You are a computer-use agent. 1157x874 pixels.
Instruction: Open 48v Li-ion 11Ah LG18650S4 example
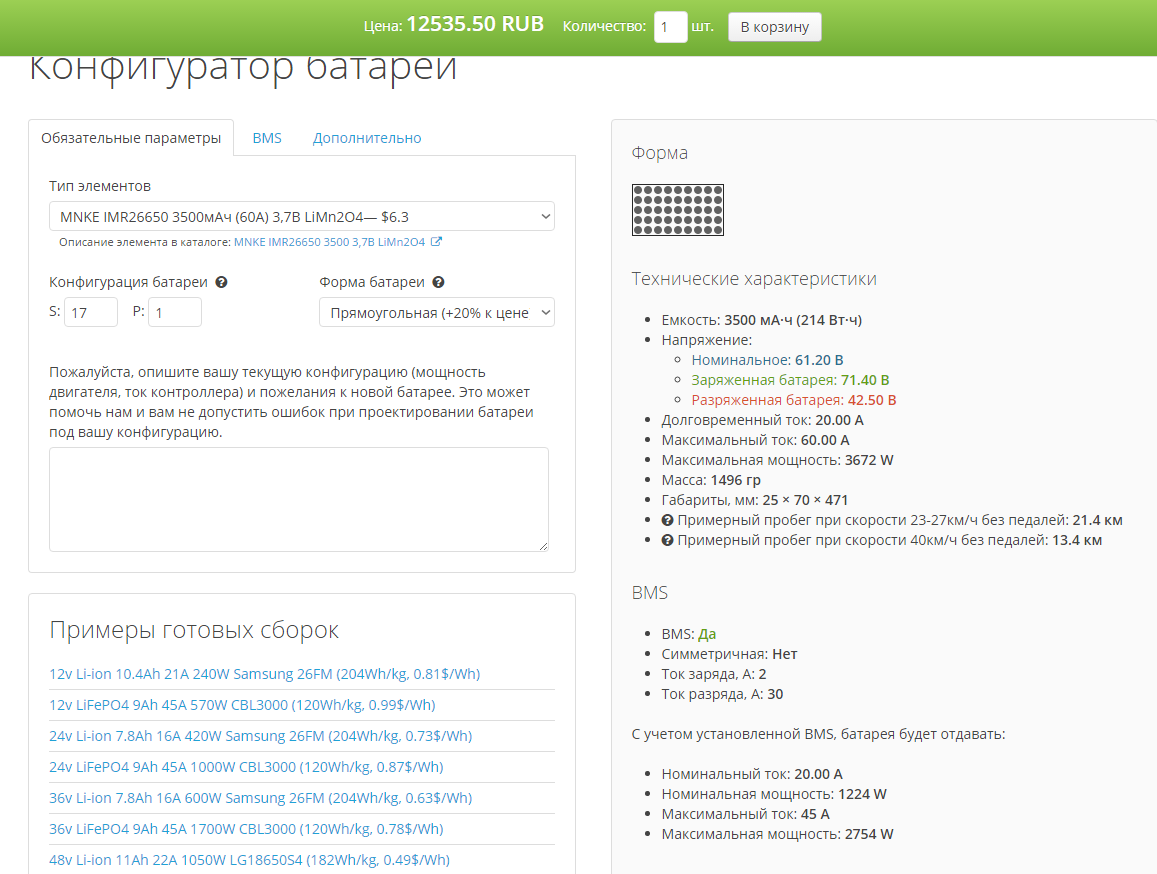coord(249,860)
